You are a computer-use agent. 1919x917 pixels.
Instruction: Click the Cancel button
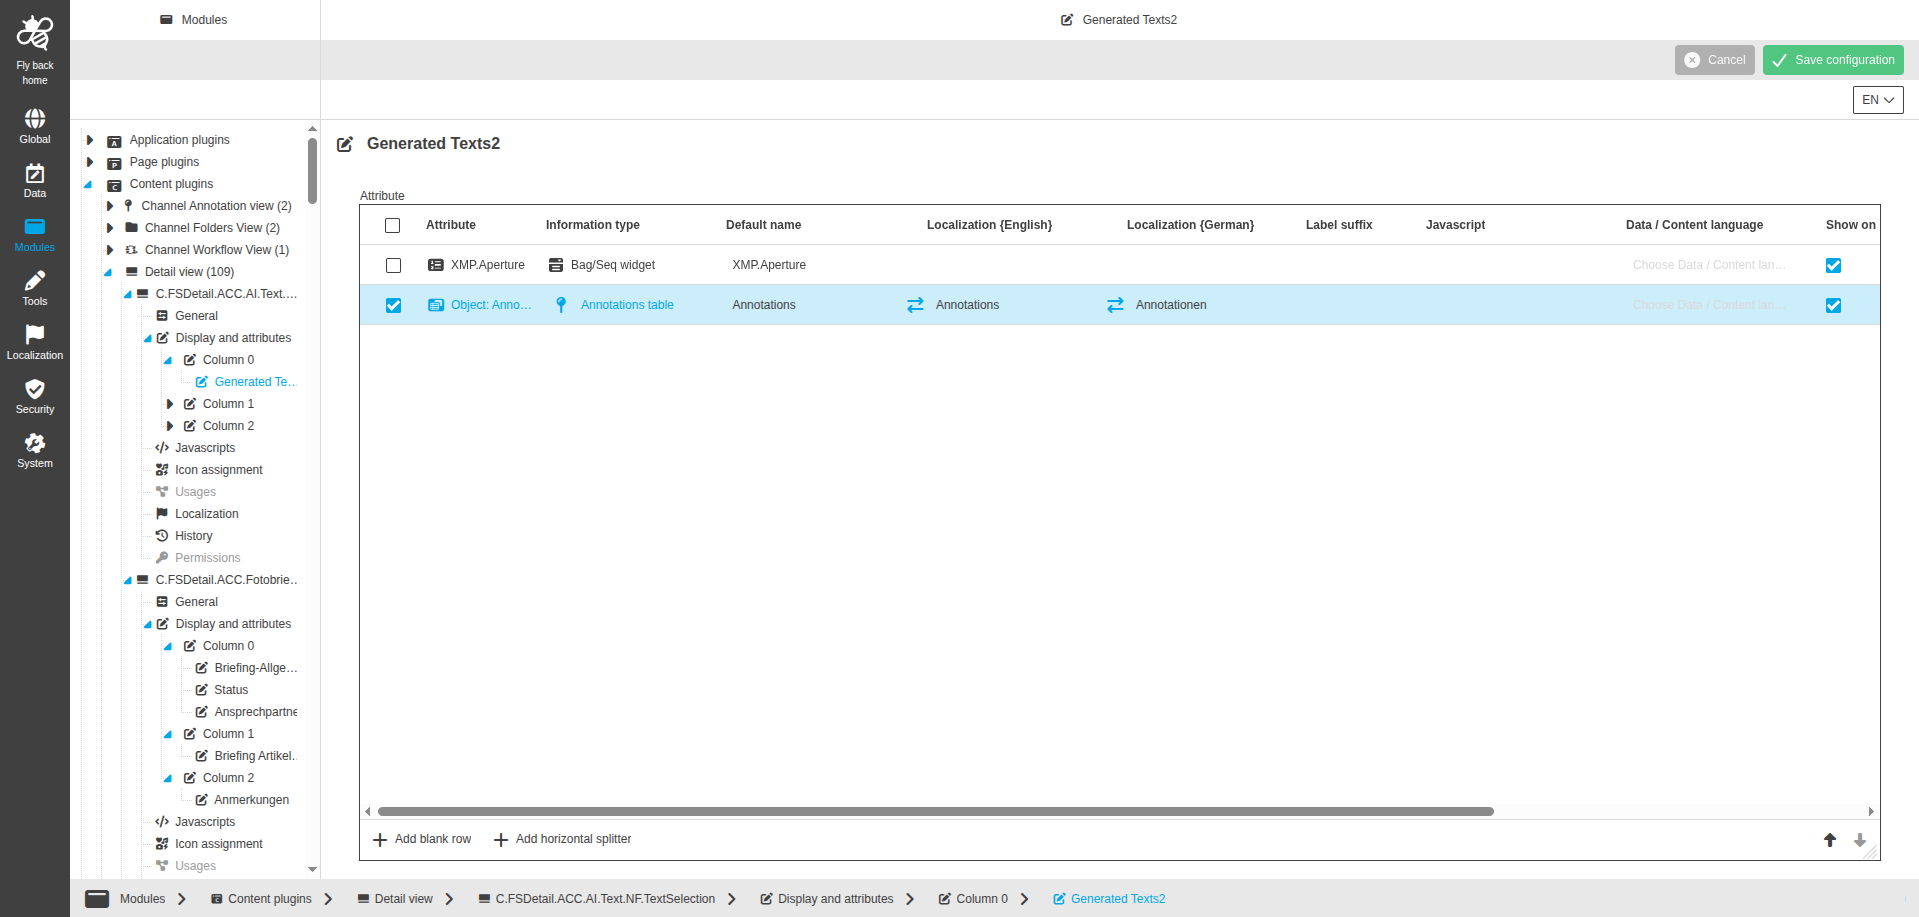click(1715, 60)
